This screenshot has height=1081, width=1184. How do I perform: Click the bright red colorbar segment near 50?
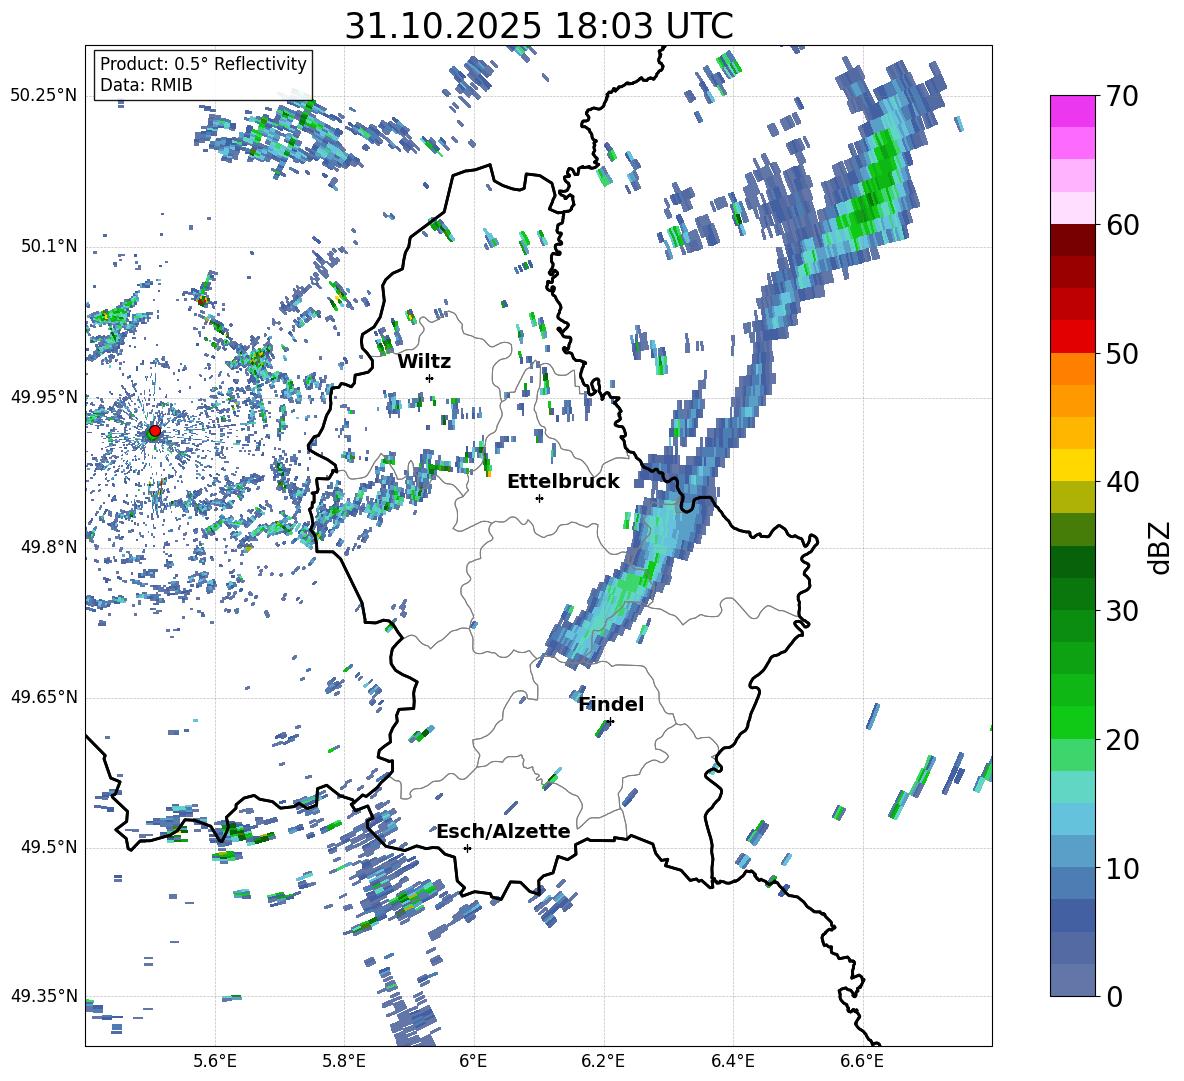[x=1072, y=337]
